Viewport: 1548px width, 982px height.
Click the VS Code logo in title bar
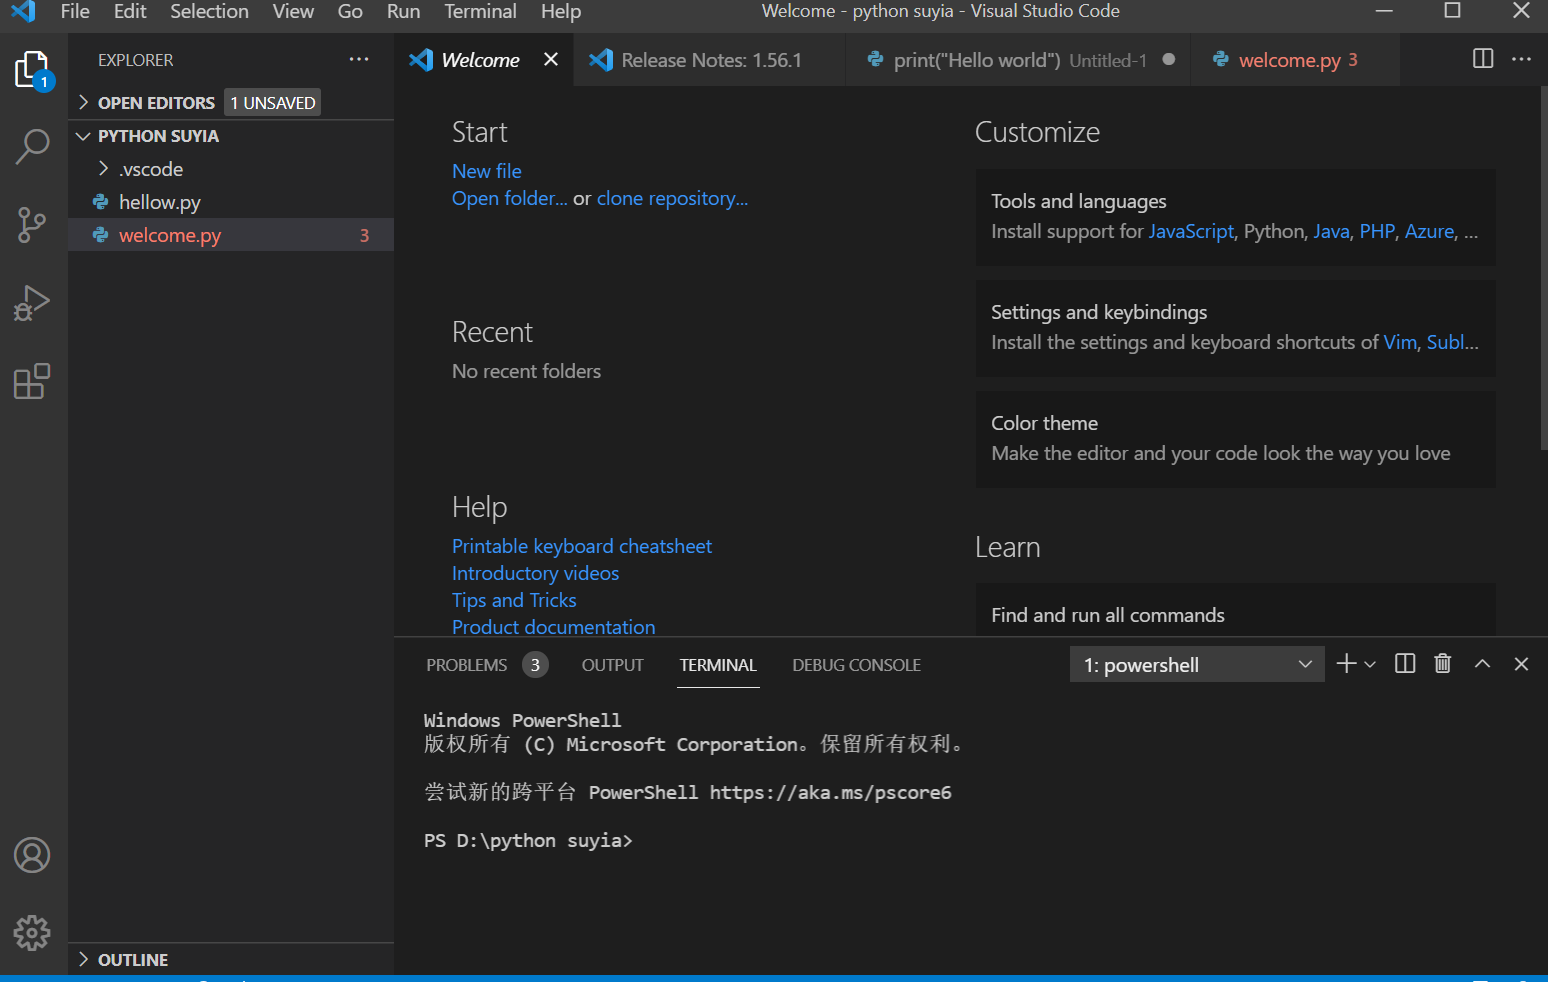click(x=23, y=12)
